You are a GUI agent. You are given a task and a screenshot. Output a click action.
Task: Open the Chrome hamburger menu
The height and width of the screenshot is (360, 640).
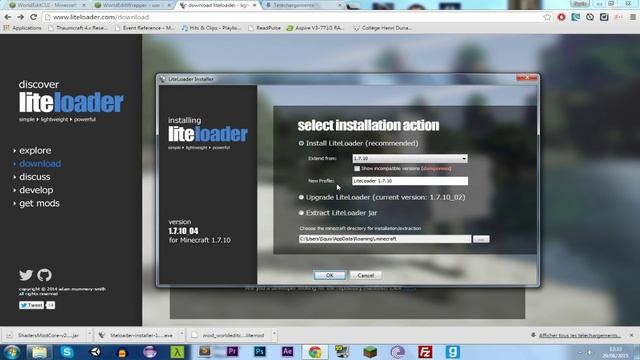coord(633,17)
